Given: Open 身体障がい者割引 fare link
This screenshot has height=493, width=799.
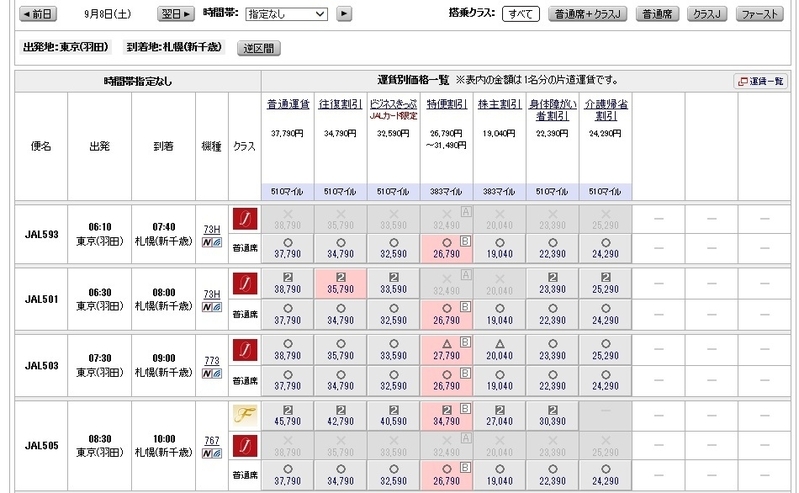Looking at the screenshot, I should 552,110.
